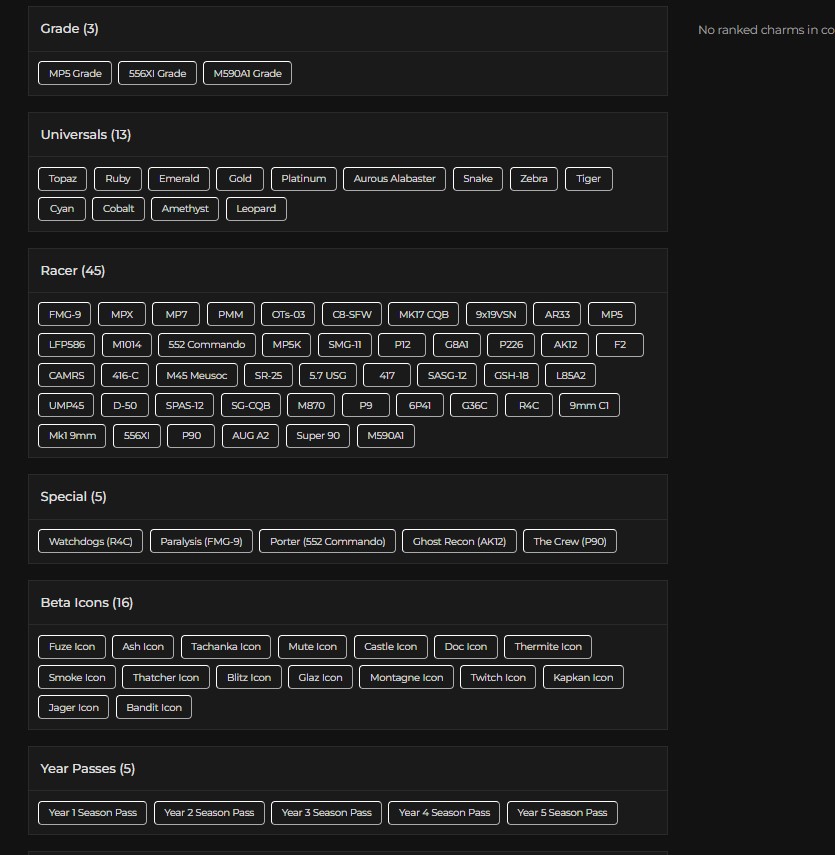
Task: Select the Mk1 9mm Racer chip
Action: click(x=72, y=436)
